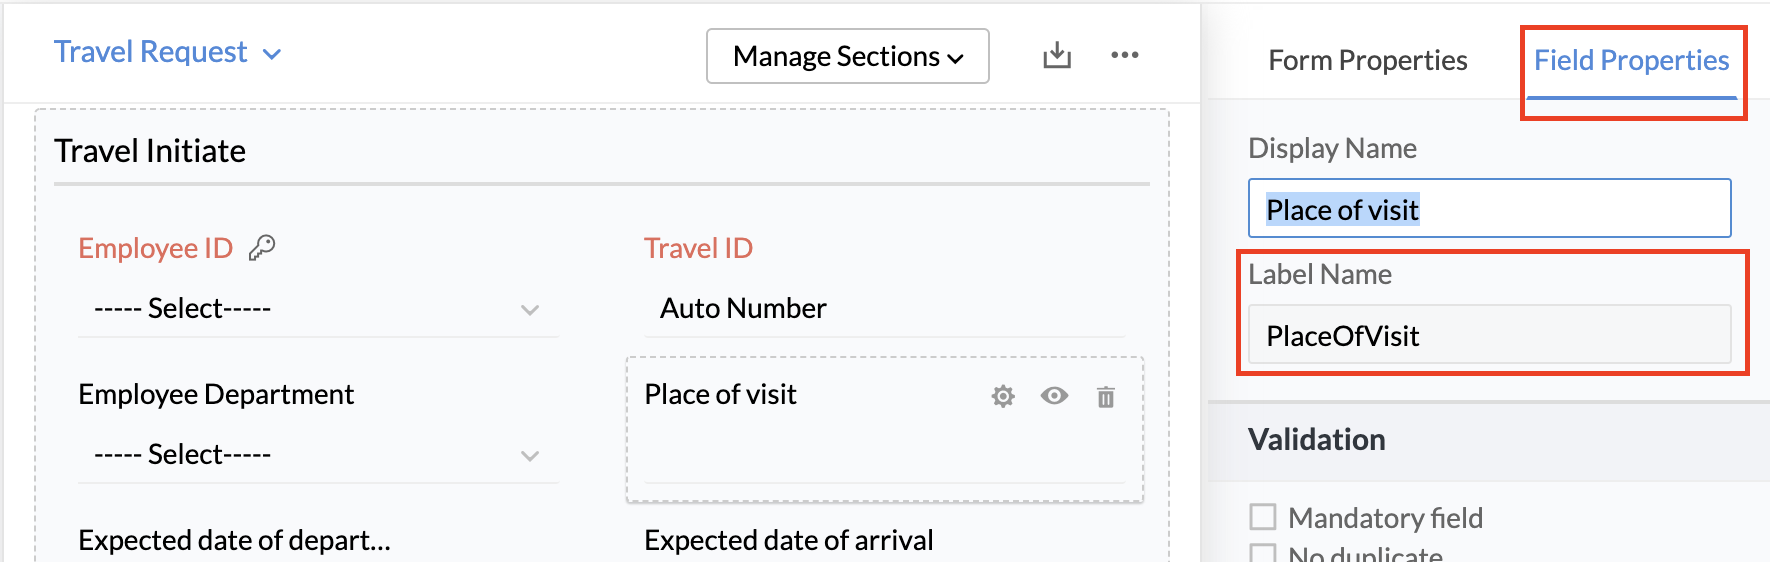Expand the Manage Sections dropdown
The height and width of the screenshot is (562, 1770).
coord(847,56)
